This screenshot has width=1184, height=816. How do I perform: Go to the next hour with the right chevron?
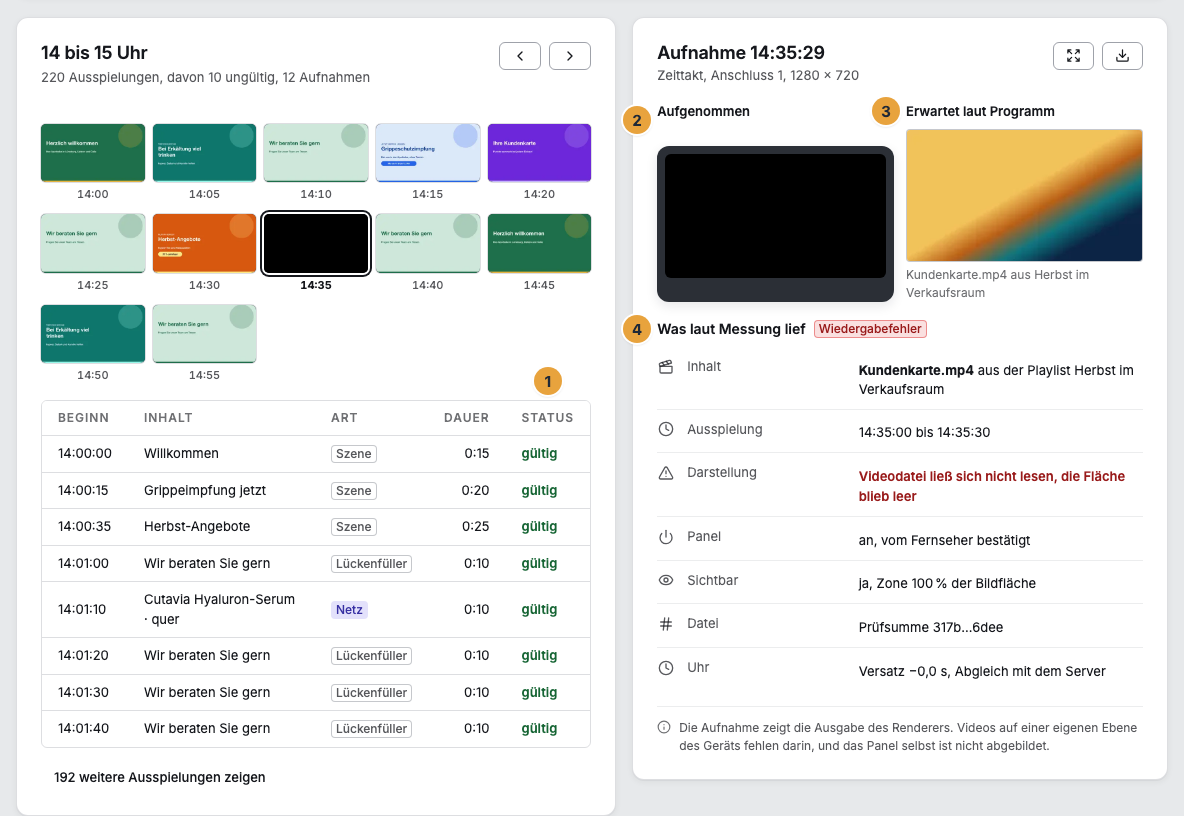point(569,56)
